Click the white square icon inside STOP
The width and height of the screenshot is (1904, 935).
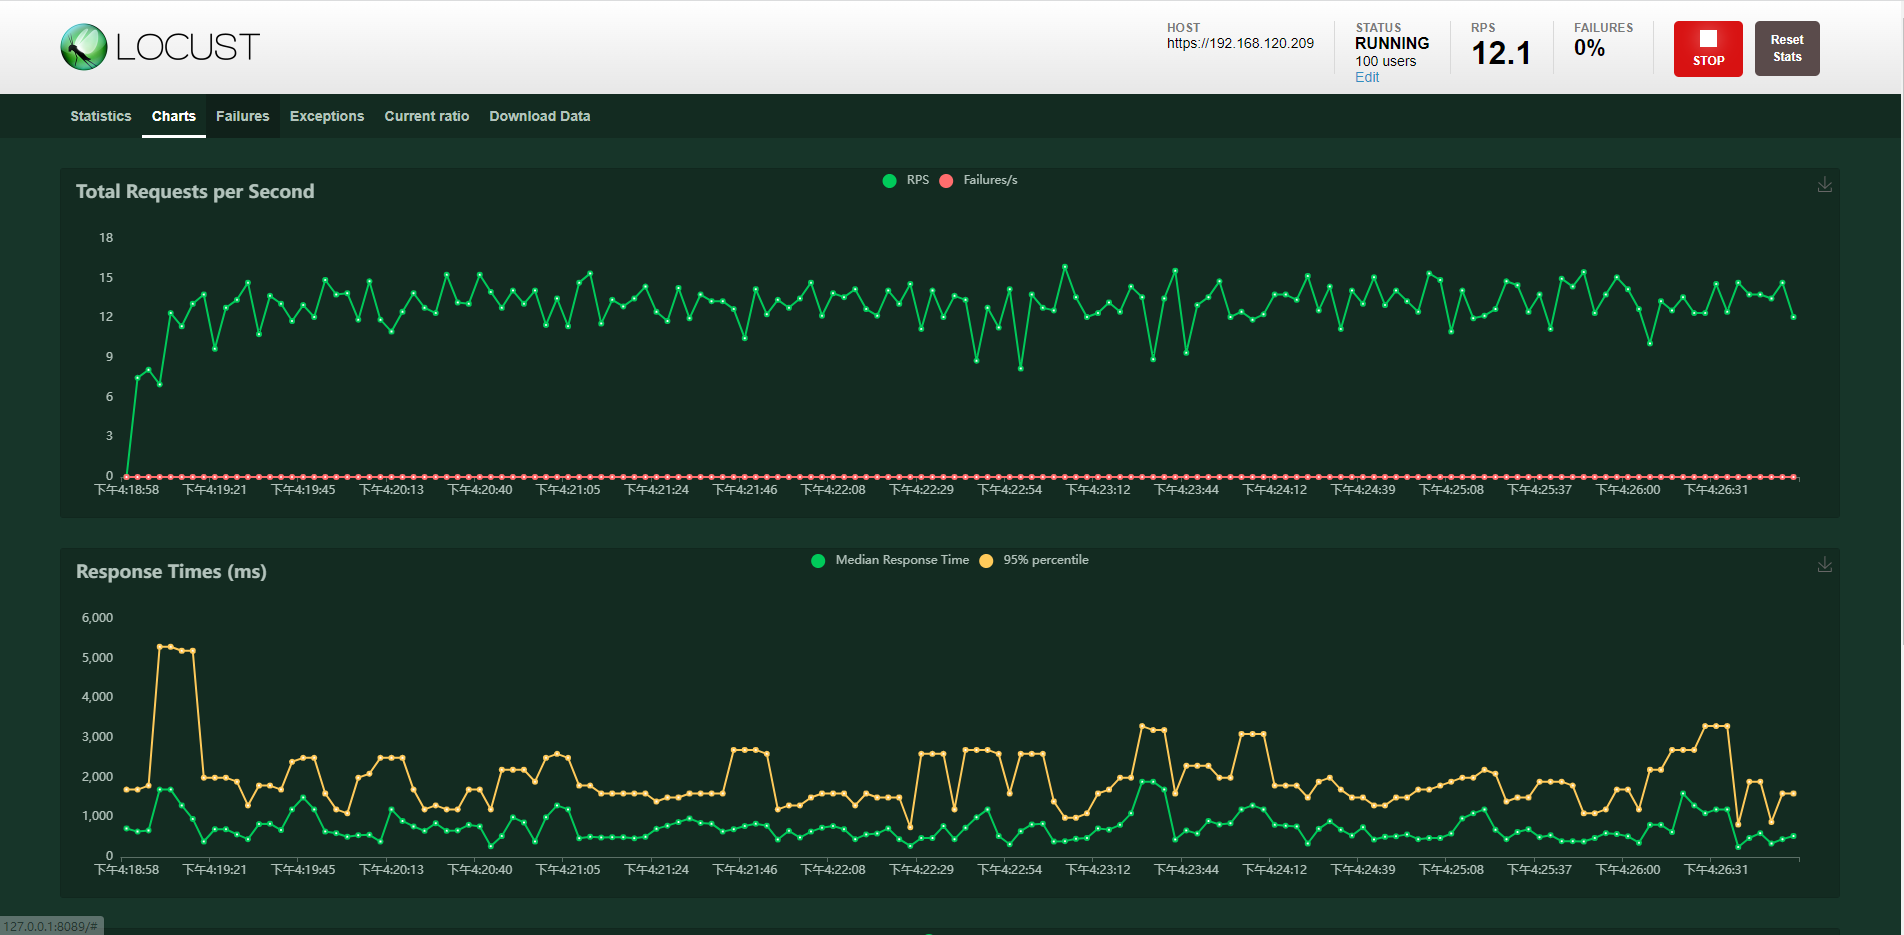point(1708,38)
